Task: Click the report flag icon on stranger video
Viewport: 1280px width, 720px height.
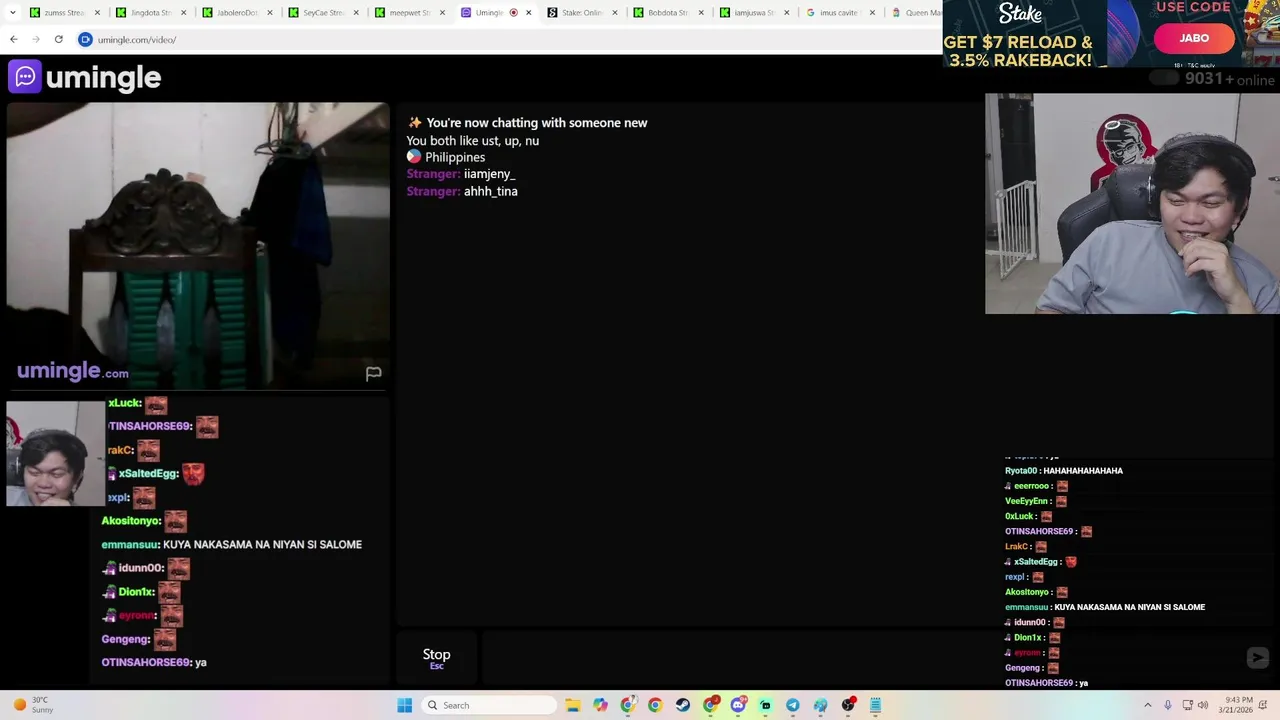Action: point(373,373)
